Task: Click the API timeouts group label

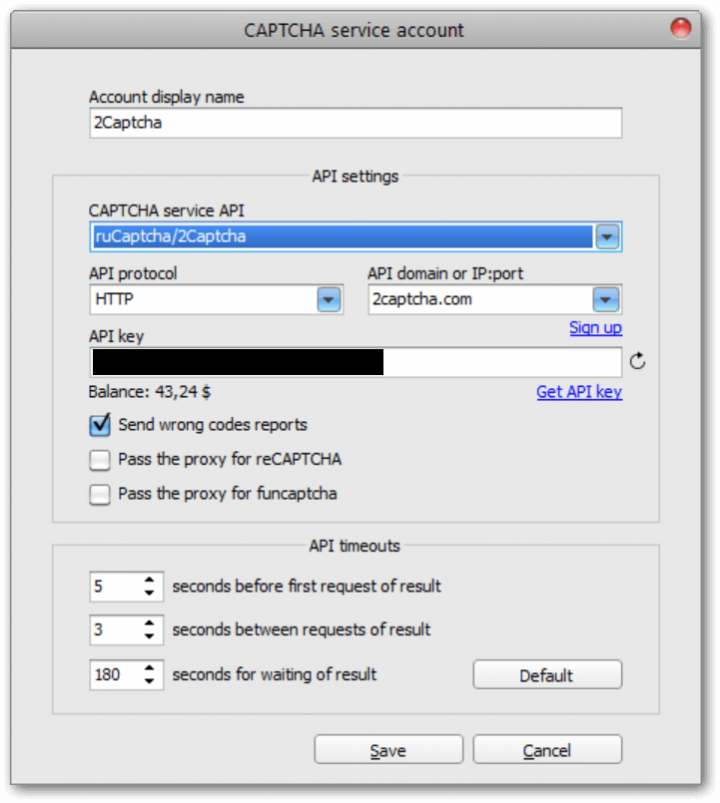Action: click(x=354, y=546)
